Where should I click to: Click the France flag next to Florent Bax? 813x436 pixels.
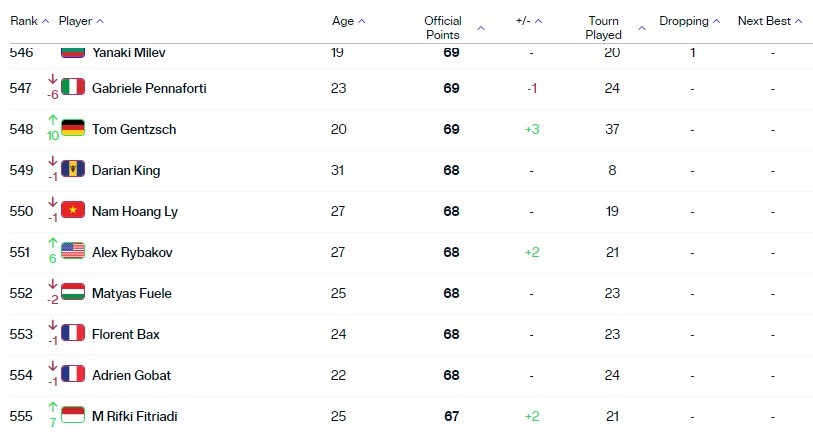tap(73, 332)
